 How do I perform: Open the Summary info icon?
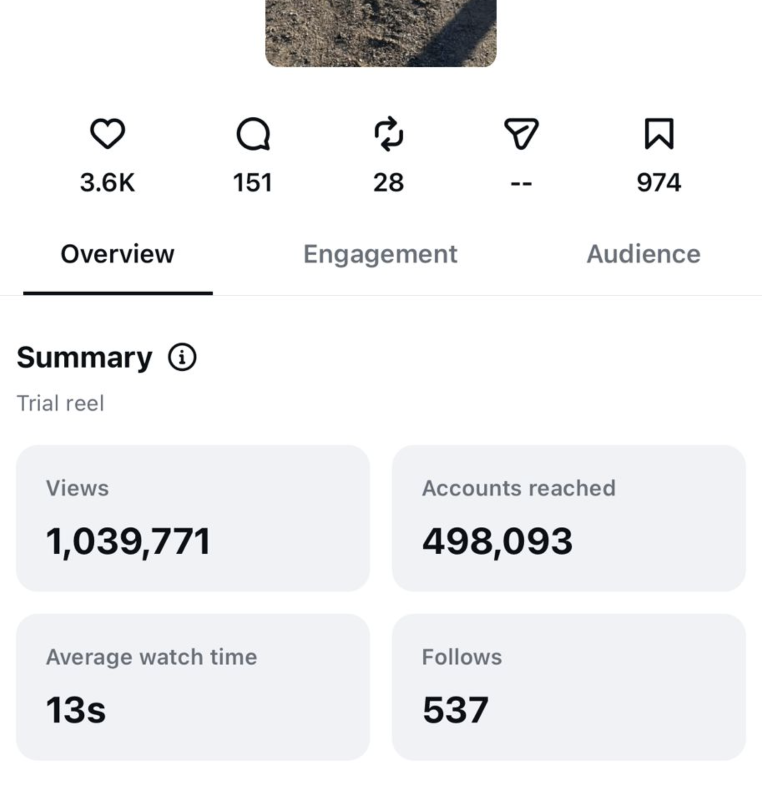pyautogui.click(x=182, y=357)
